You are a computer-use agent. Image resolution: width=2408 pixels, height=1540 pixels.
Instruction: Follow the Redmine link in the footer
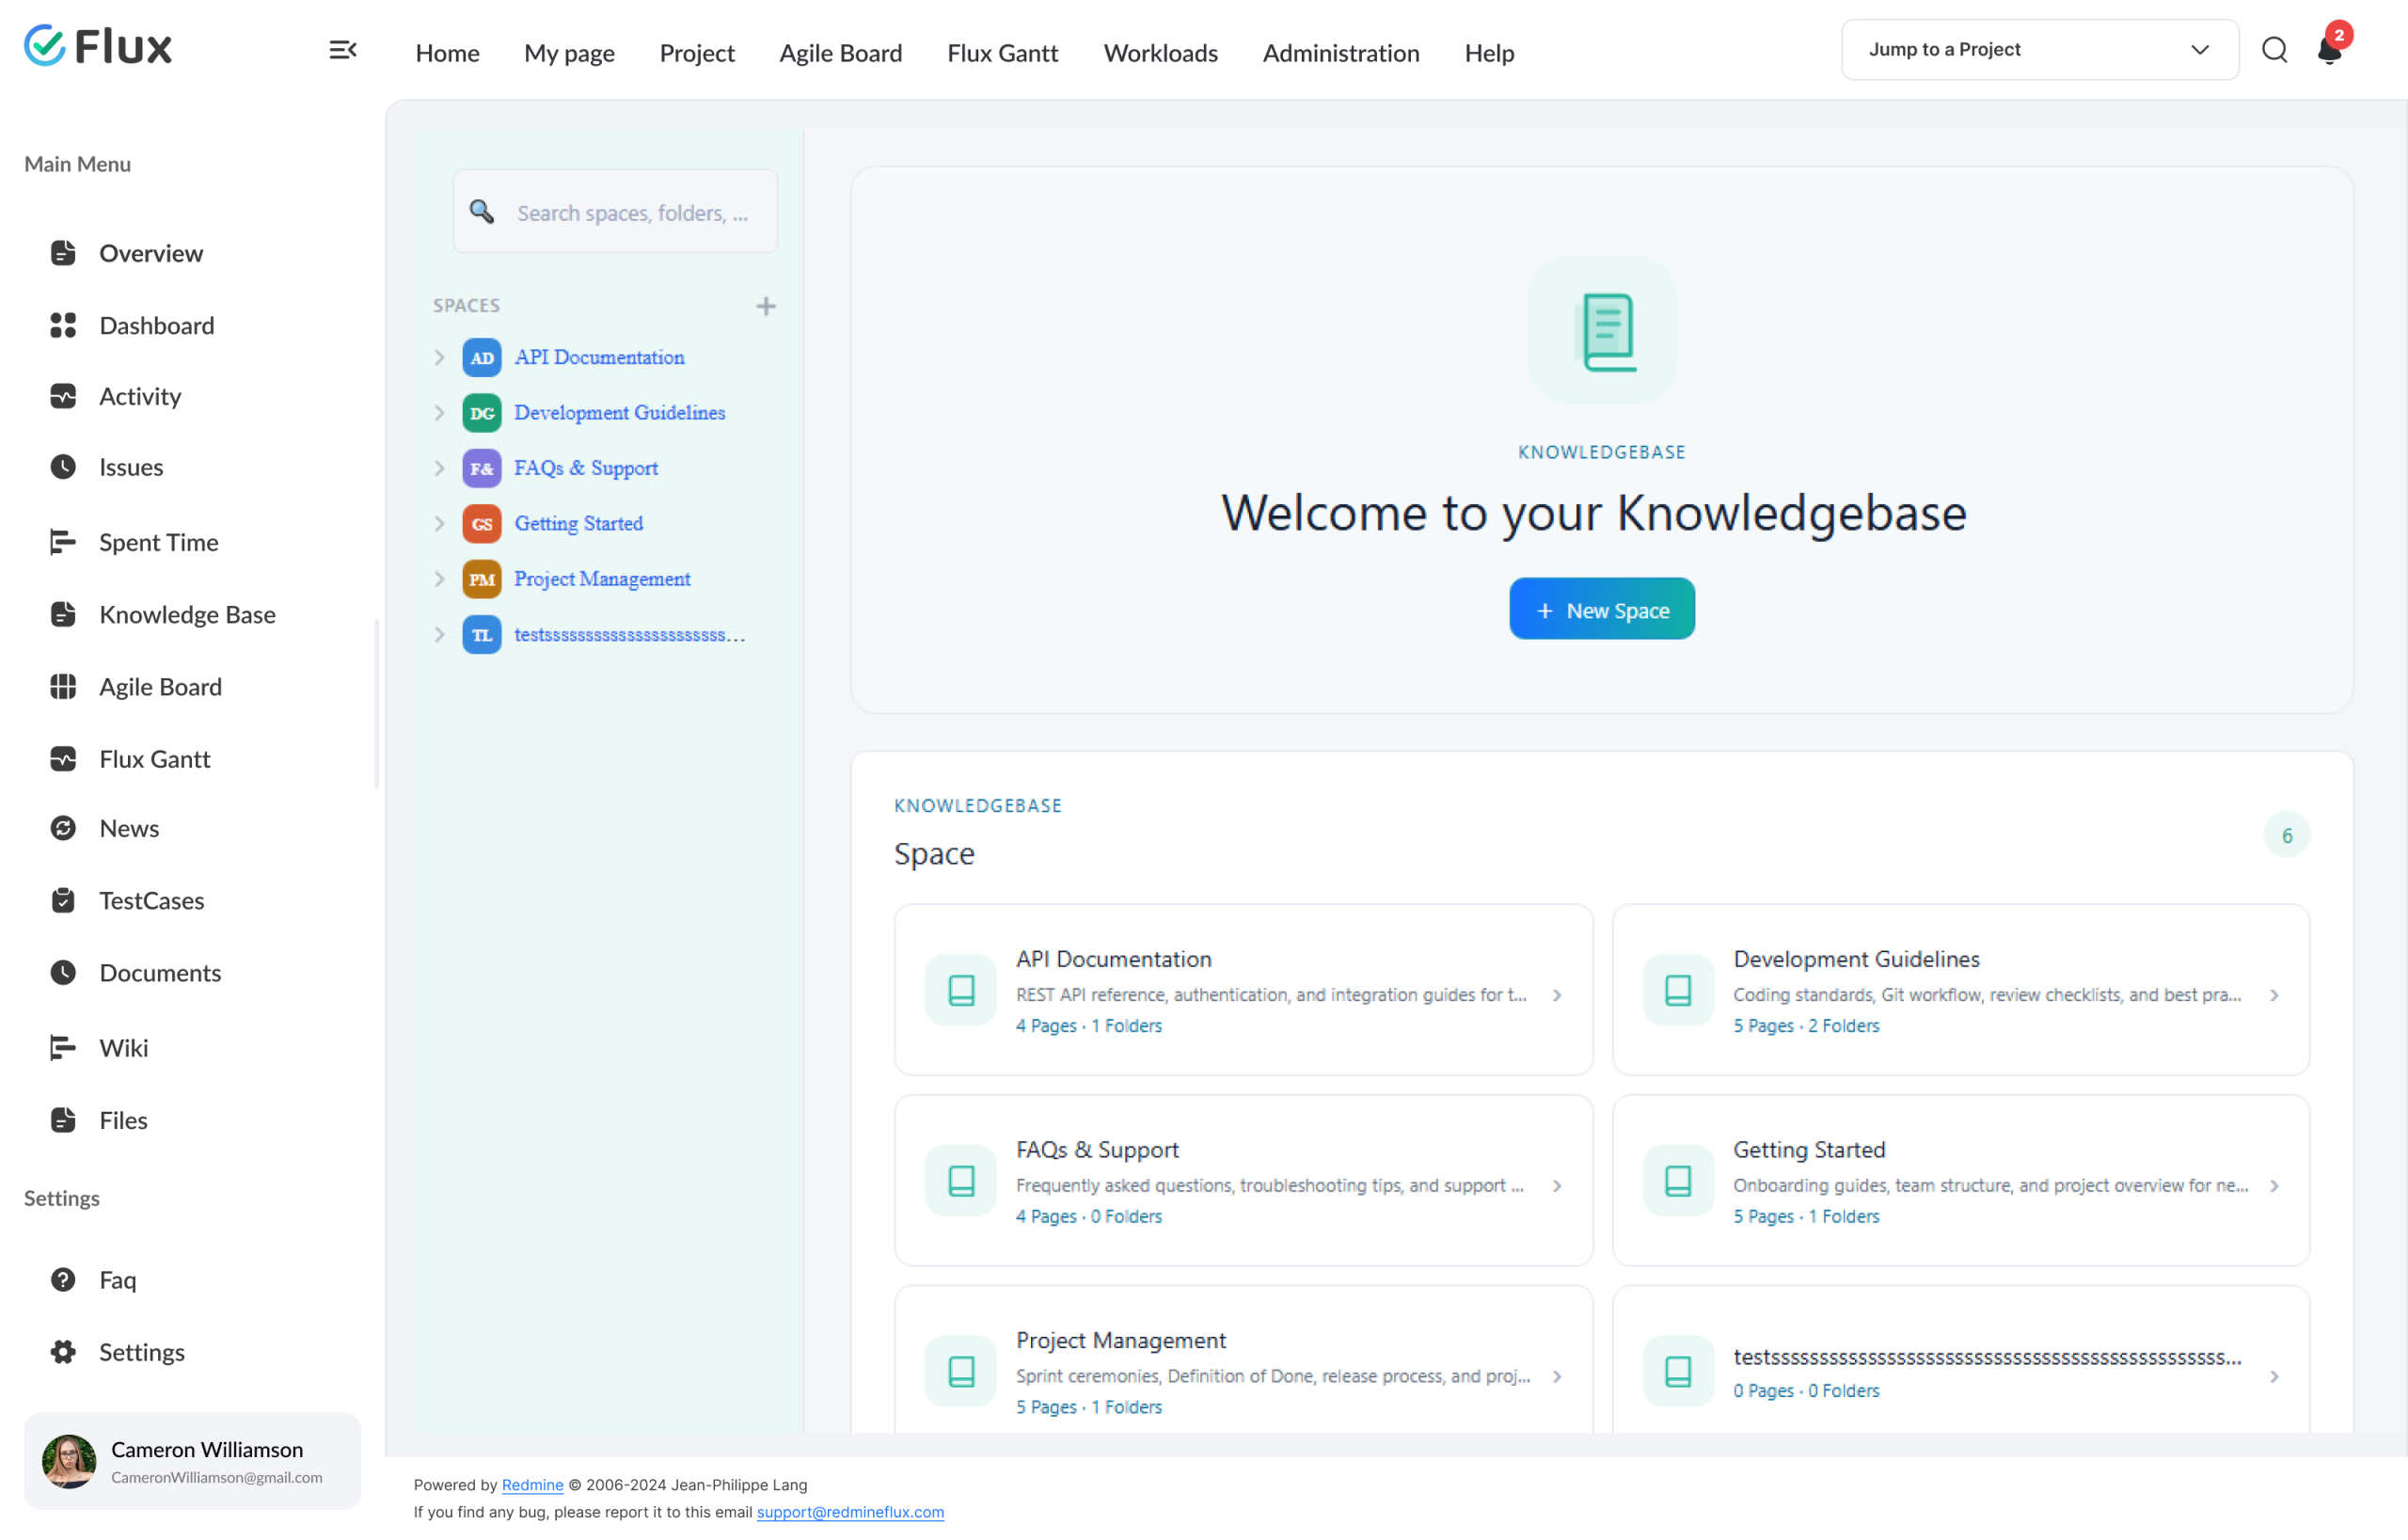[532, 1485]
